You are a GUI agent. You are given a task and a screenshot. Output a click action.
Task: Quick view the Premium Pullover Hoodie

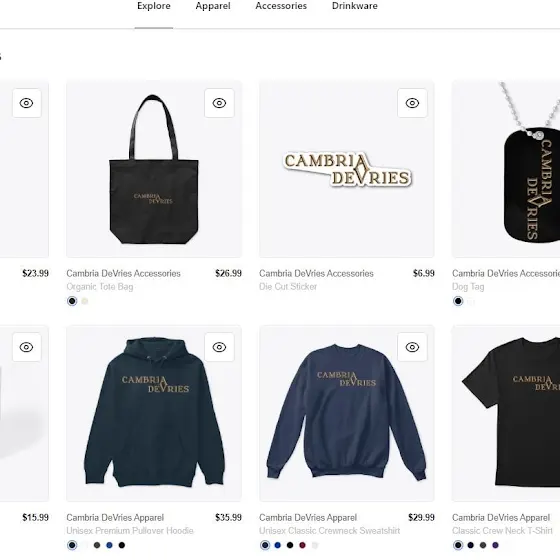coord(219,347)
